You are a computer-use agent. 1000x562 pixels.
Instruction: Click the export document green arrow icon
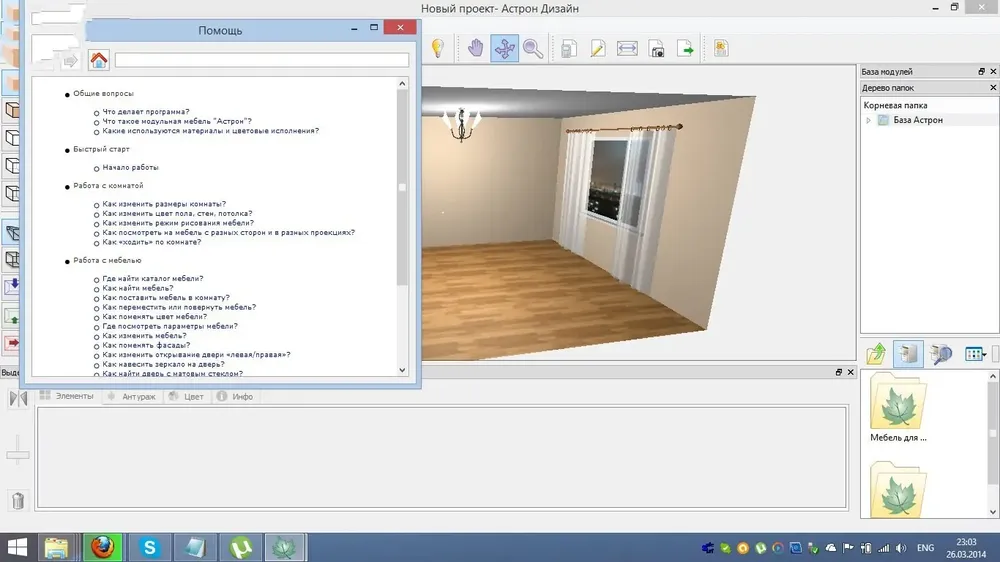(685, 48)
